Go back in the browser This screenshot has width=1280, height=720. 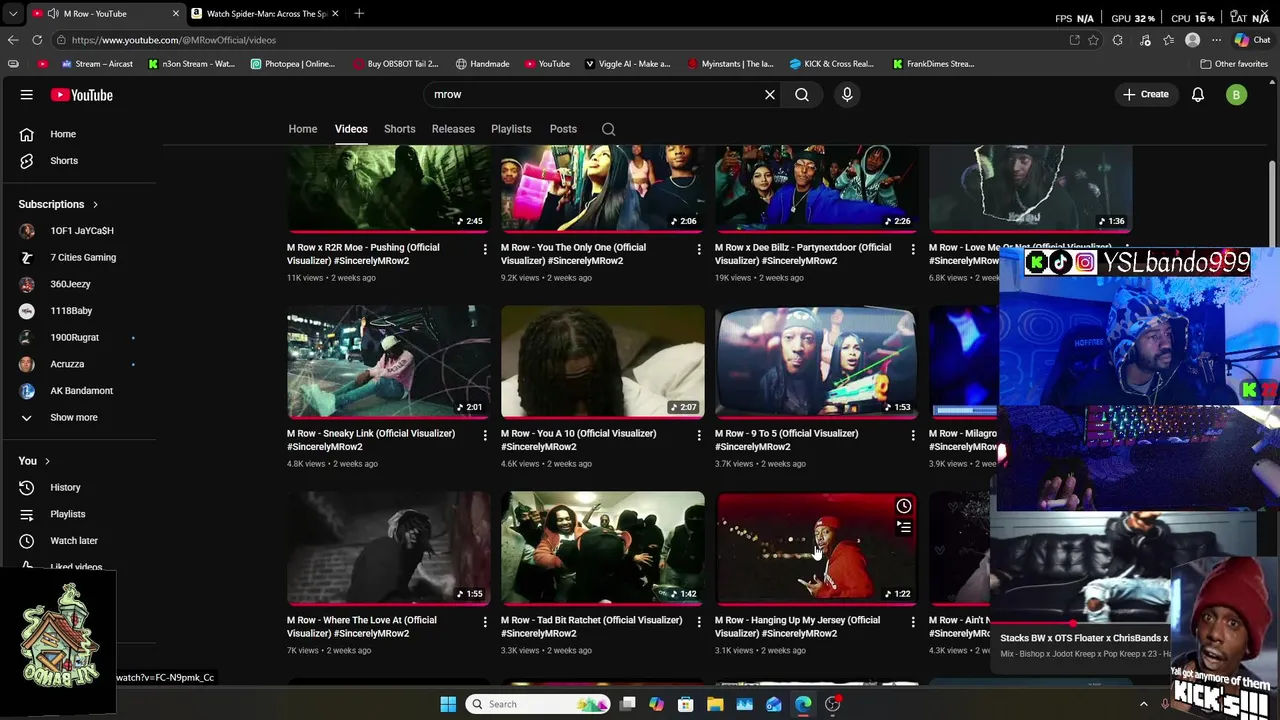(13, 40)
